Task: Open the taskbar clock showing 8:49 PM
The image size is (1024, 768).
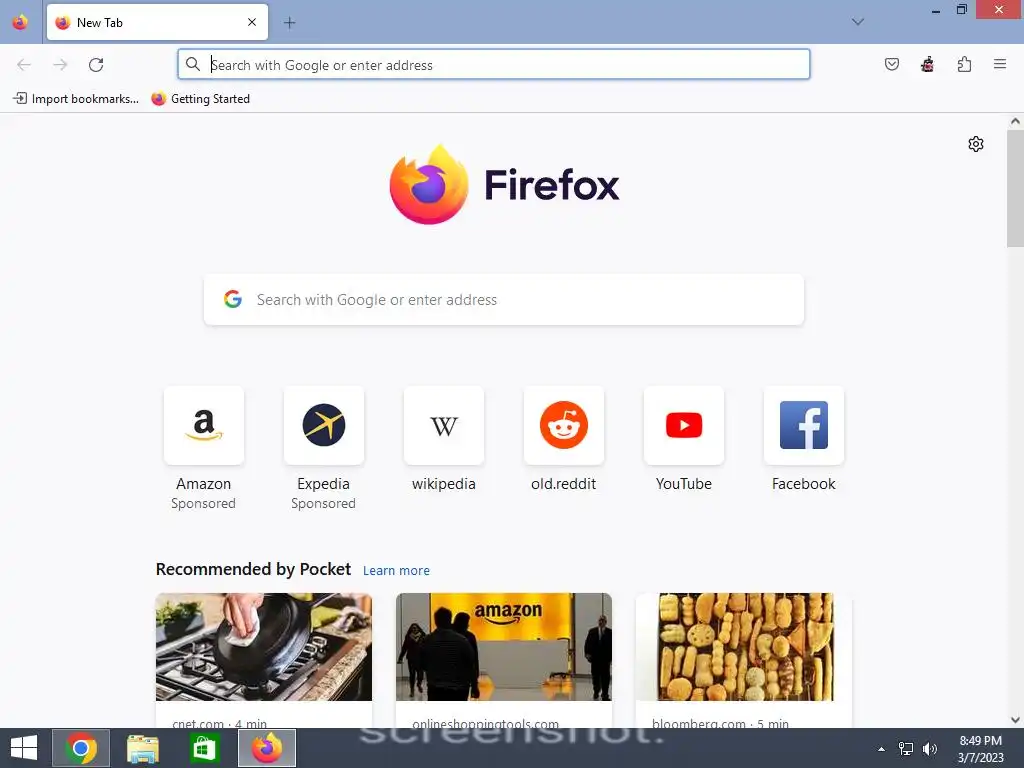Action: [980, 749]
